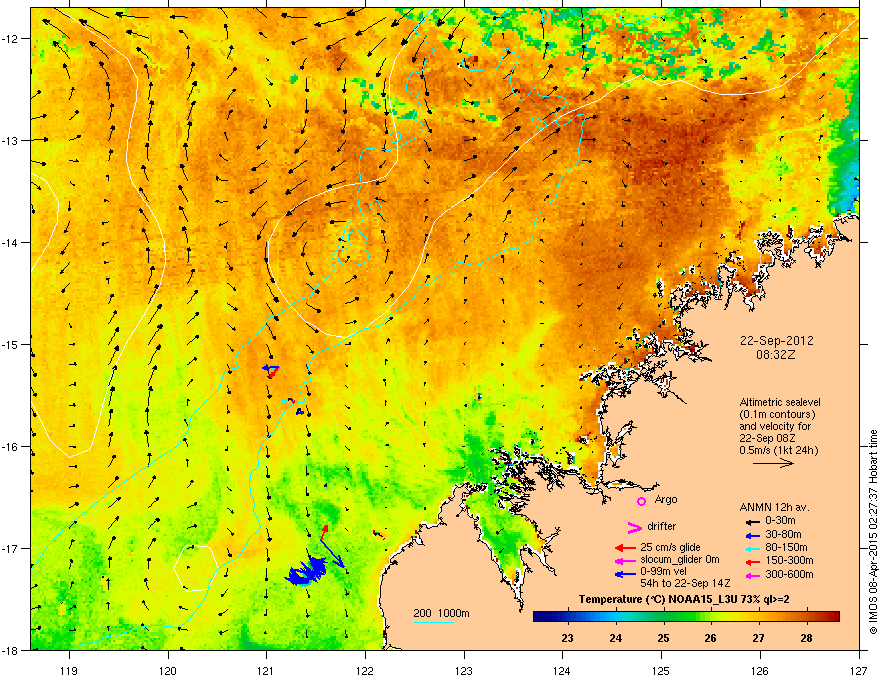Click the magenta slocum_glider legend arrow
The image size is (880, 680).
625,560
